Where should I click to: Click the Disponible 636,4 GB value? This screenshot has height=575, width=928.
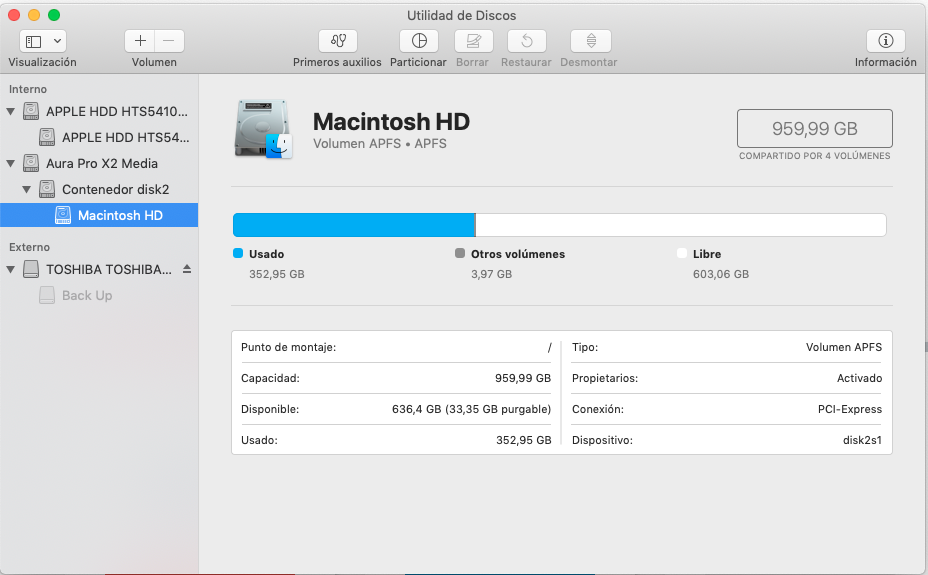pyautogui.click(x=471, y=409)
